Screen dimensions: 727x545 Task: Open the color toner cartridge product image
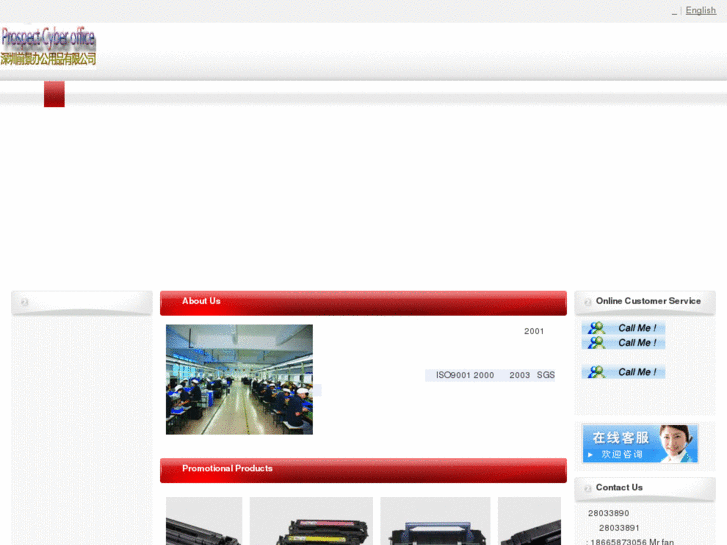311,521
